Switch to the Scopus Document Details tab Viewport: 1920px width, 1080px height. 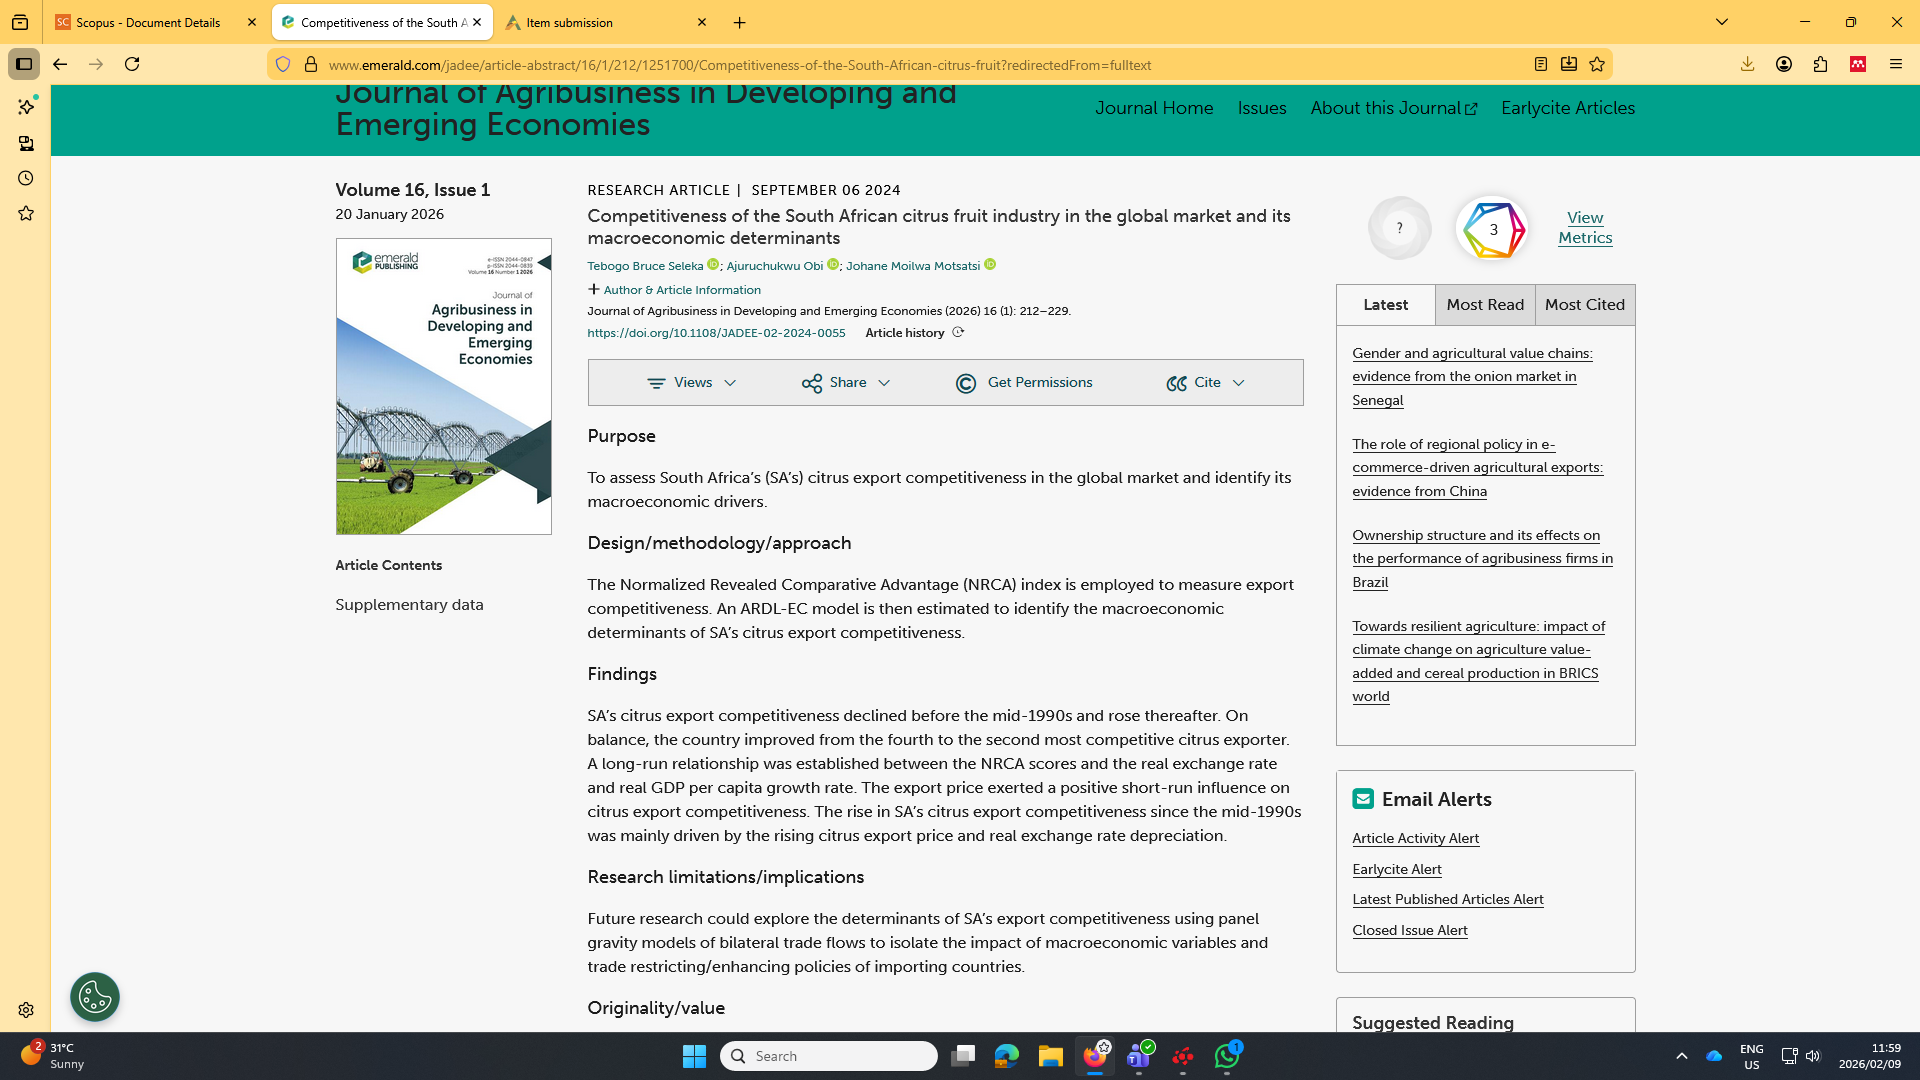[148, 22]
